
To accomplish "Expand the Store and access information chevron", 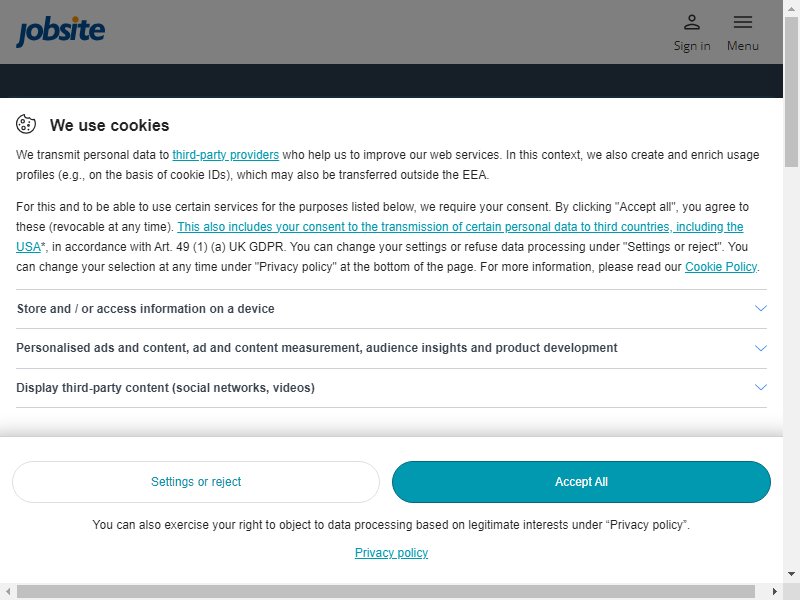I will [x=761, y=308].
